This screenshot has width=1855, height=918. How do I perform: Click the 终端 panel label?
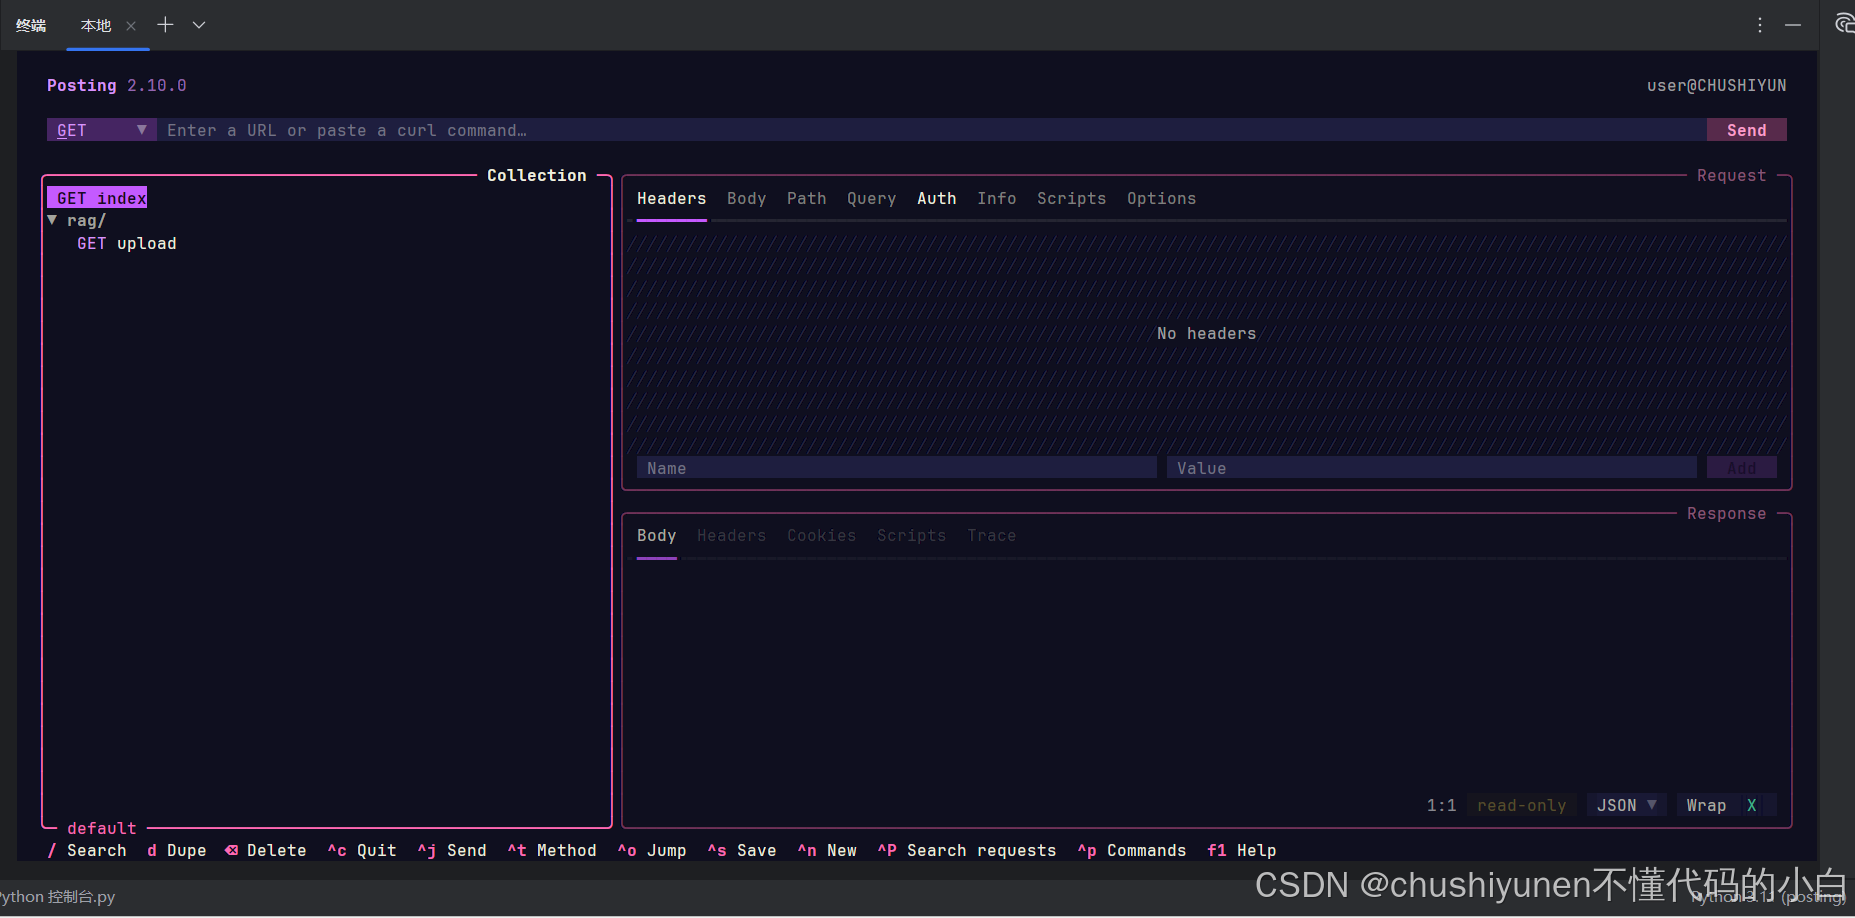click(31, 26)
